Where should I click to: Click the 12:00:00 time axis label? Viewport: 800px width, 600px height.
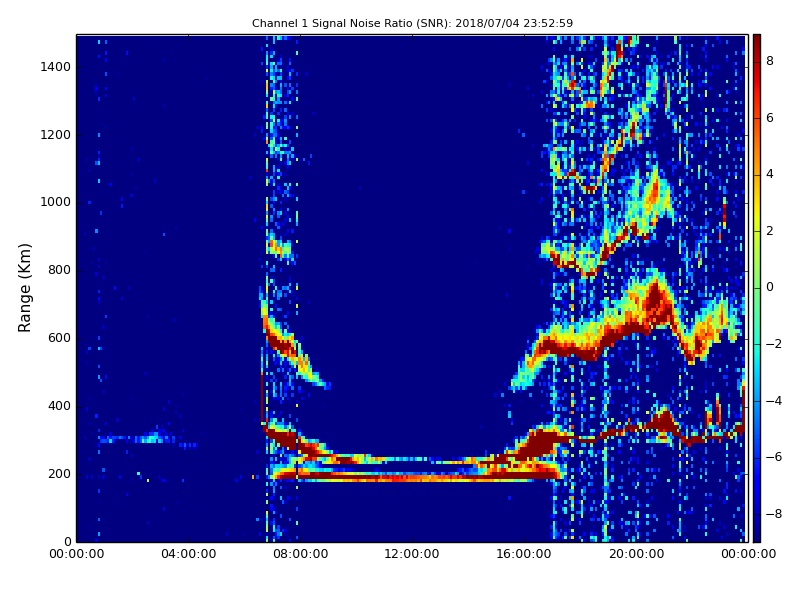412,554
